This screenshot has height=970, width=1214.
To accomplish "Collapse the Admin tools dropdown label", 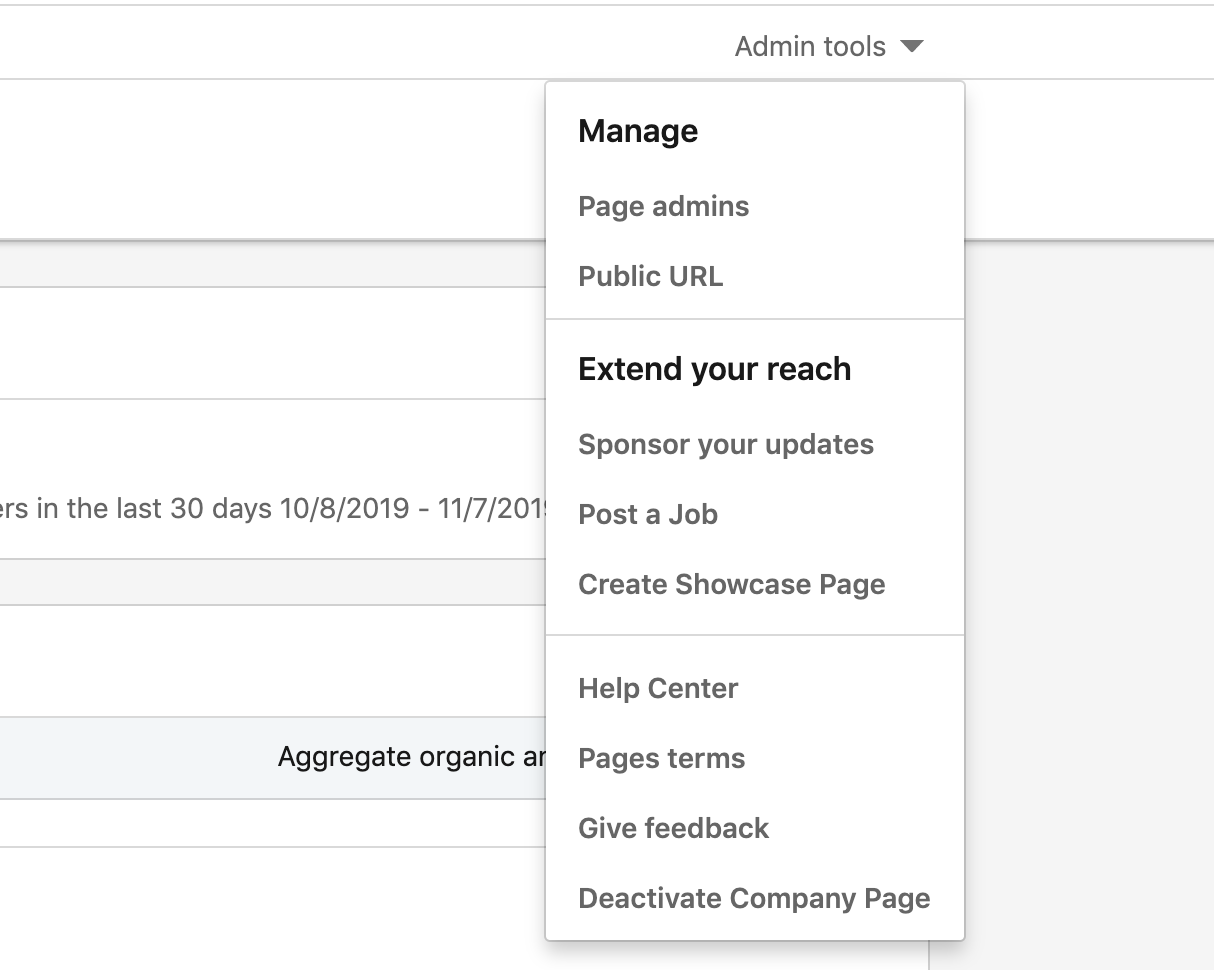I will tap(810, 47).
